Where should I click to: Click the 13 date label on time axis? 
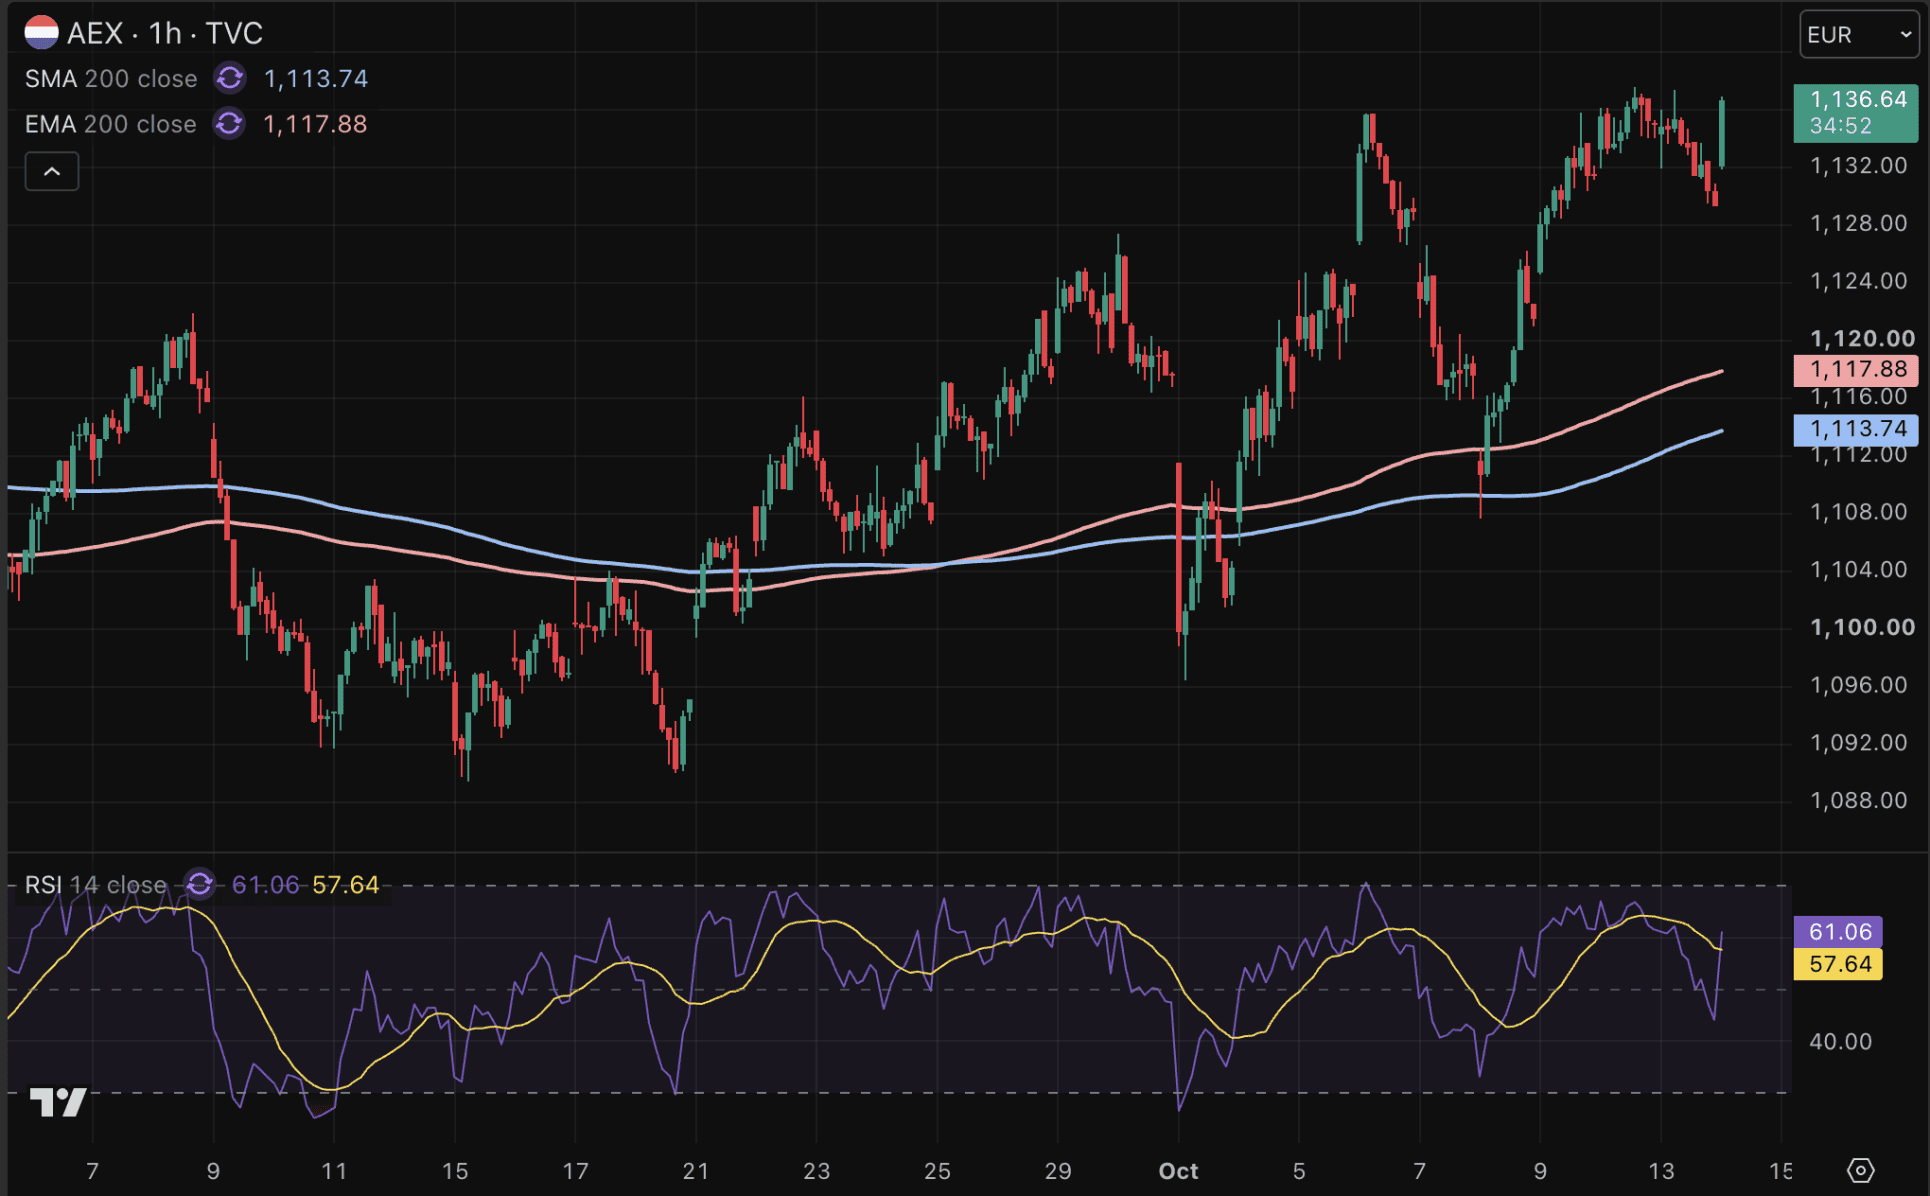[x=1661, y=1171]
